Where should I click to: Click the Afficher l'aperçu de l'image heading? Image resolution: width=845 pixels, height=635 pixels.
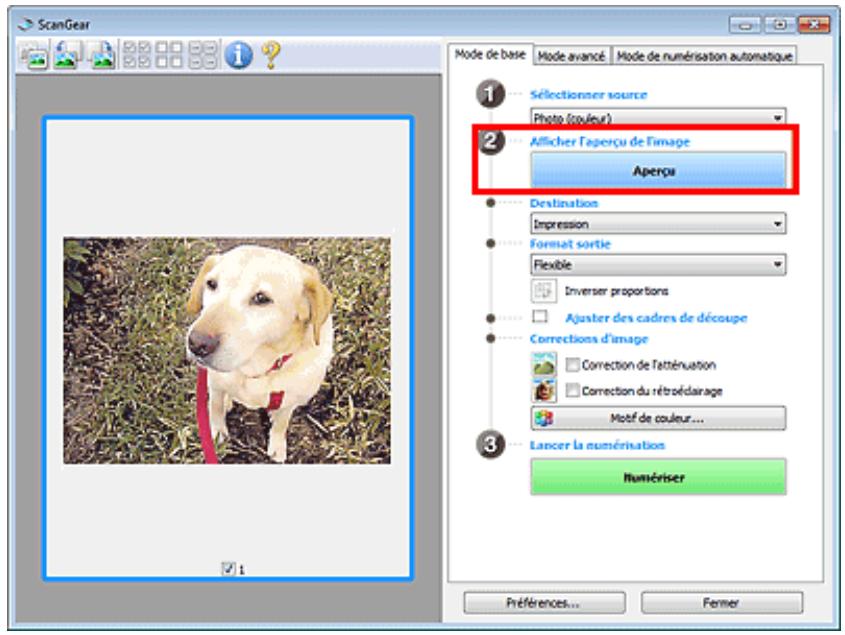coord(609,142)
